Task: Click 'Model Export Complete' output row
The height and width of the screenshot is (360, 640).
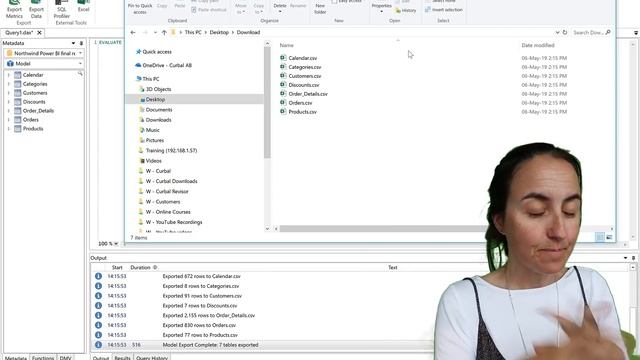Action: coord(261,345)
